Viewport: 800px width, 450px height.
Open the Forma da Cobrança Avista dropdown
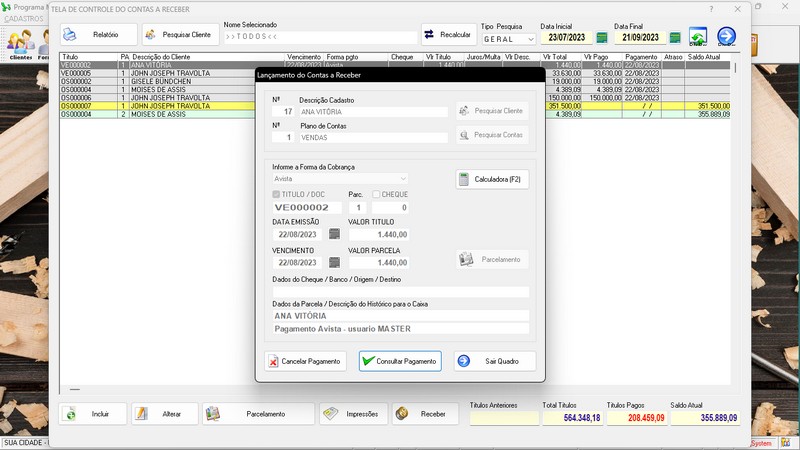pos(340,179)
